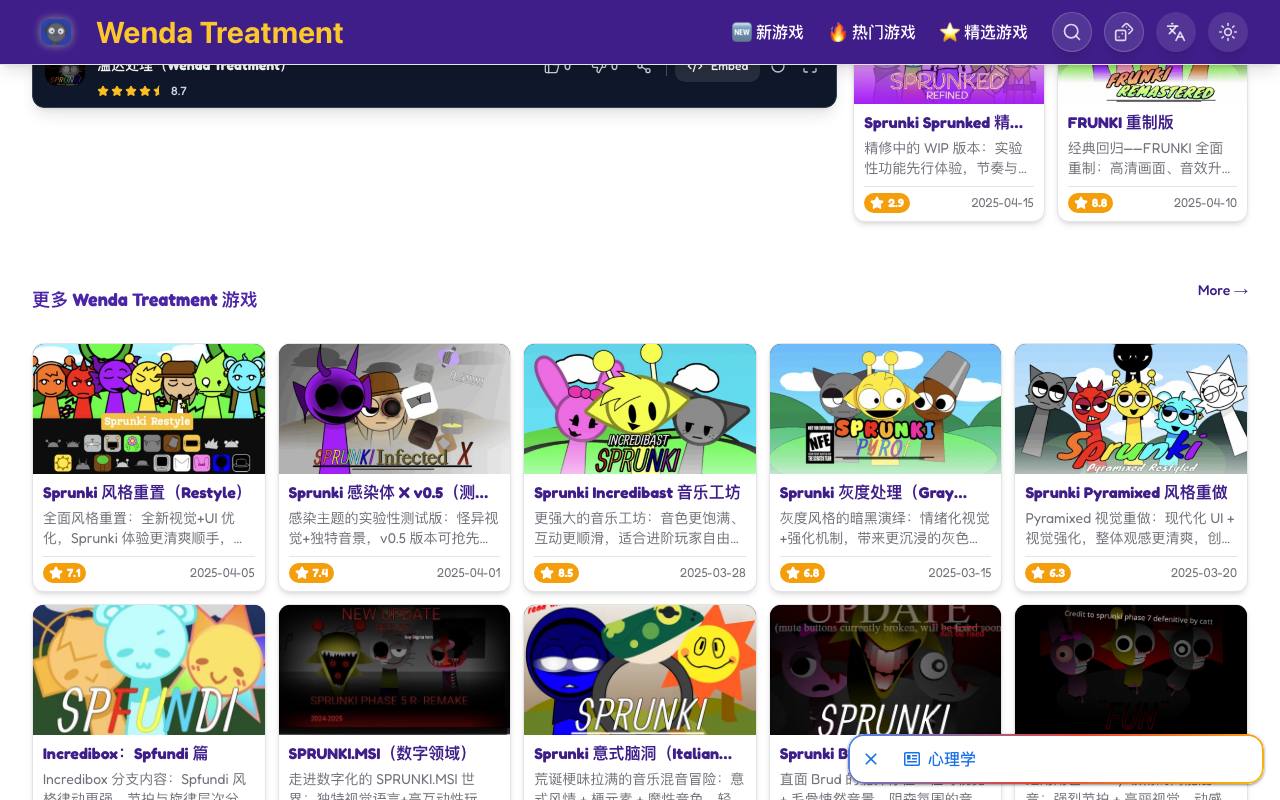The width and height of the screenshot is (1280, 800).
Task: Open Sprunki 灰度处理（Gray... title
Action: click(873, 493)
